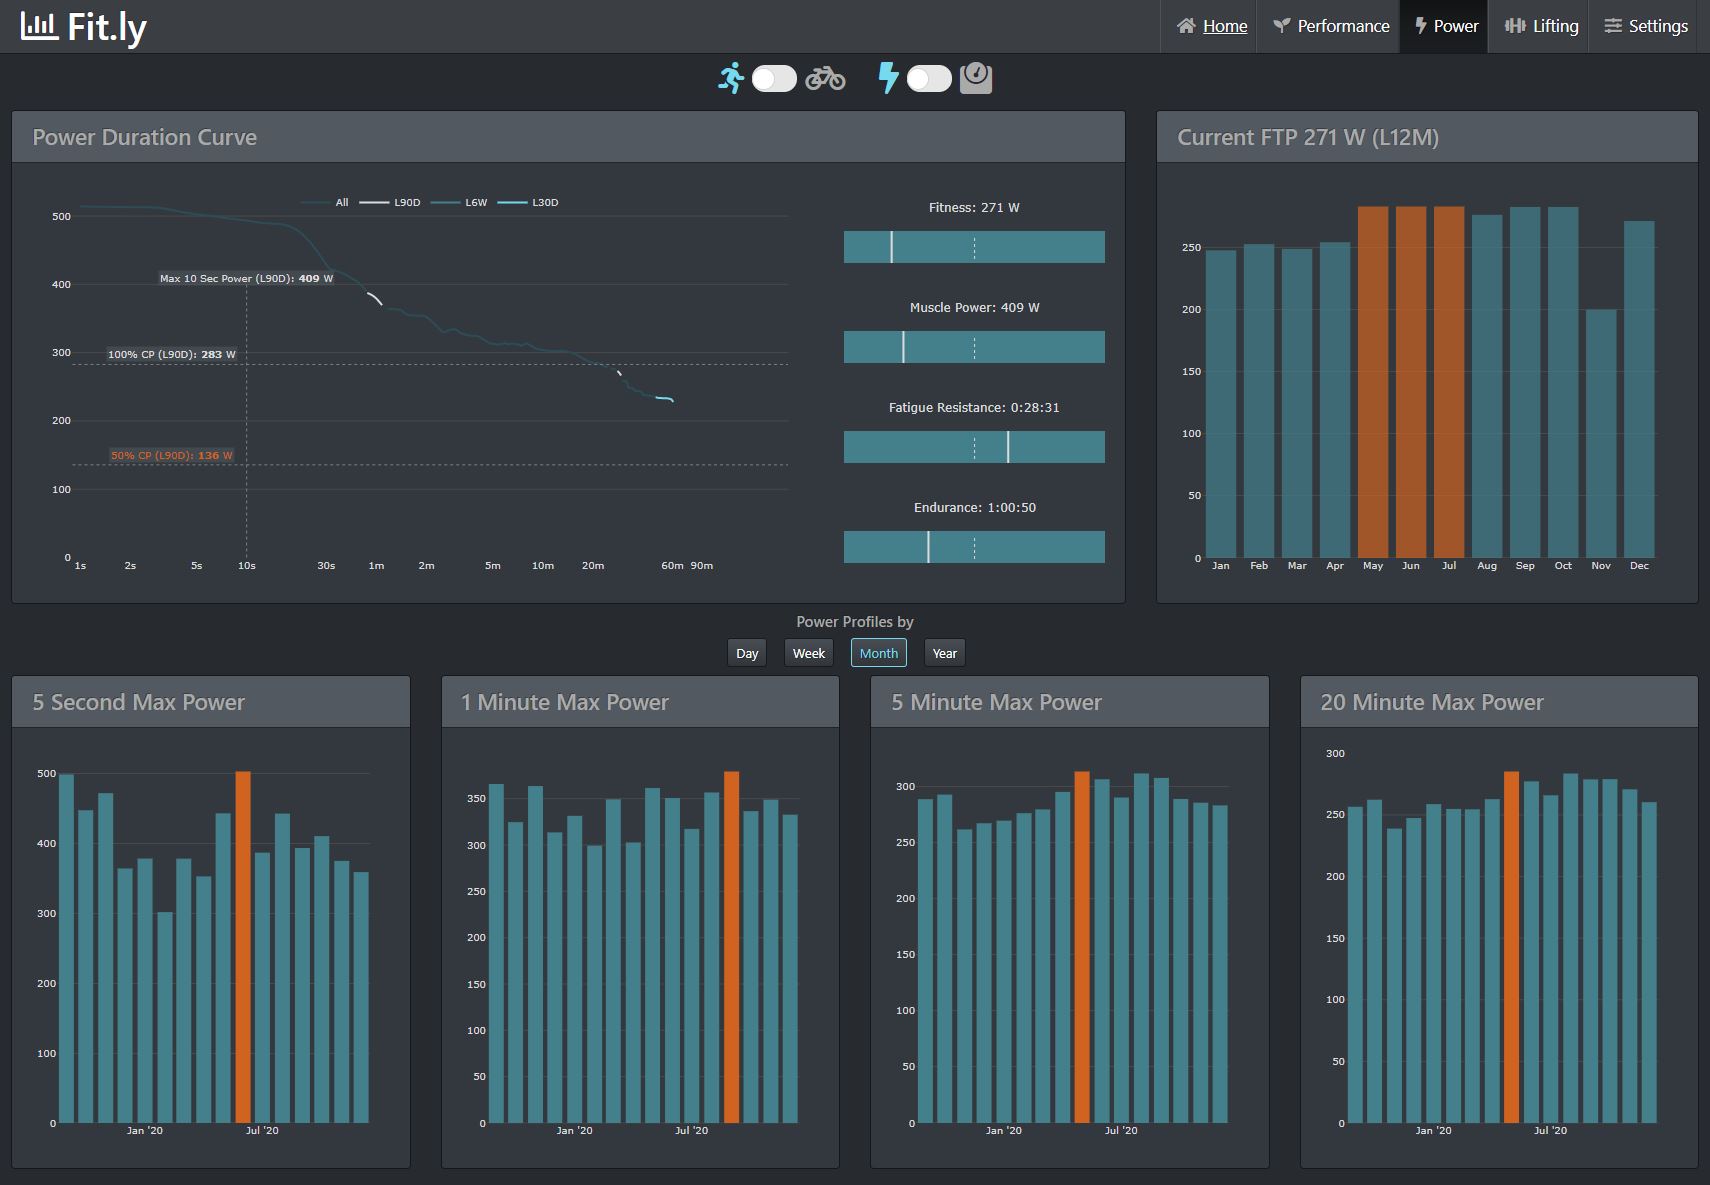Open the Performance tab
The height and width of the screenshot is (1185, 1710).
tap(1331, 26)
